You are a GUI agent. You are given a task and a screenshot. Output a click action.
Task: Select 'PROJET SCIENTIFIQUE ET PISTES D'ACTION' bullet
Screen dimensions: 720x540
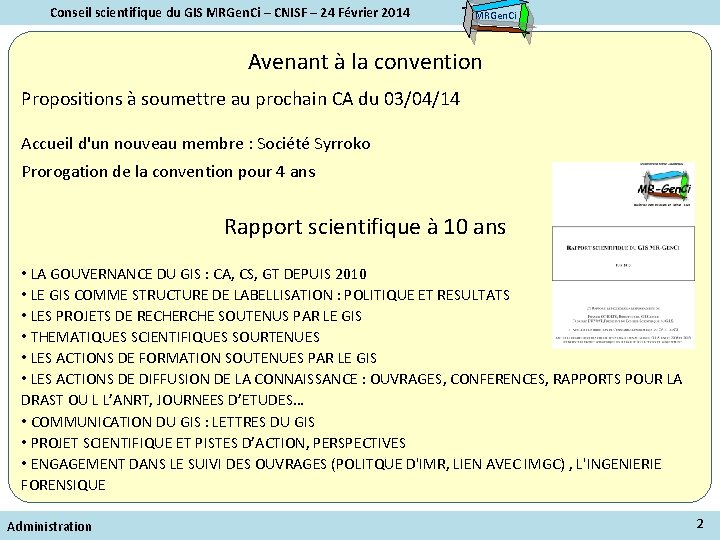pos(214,443)
